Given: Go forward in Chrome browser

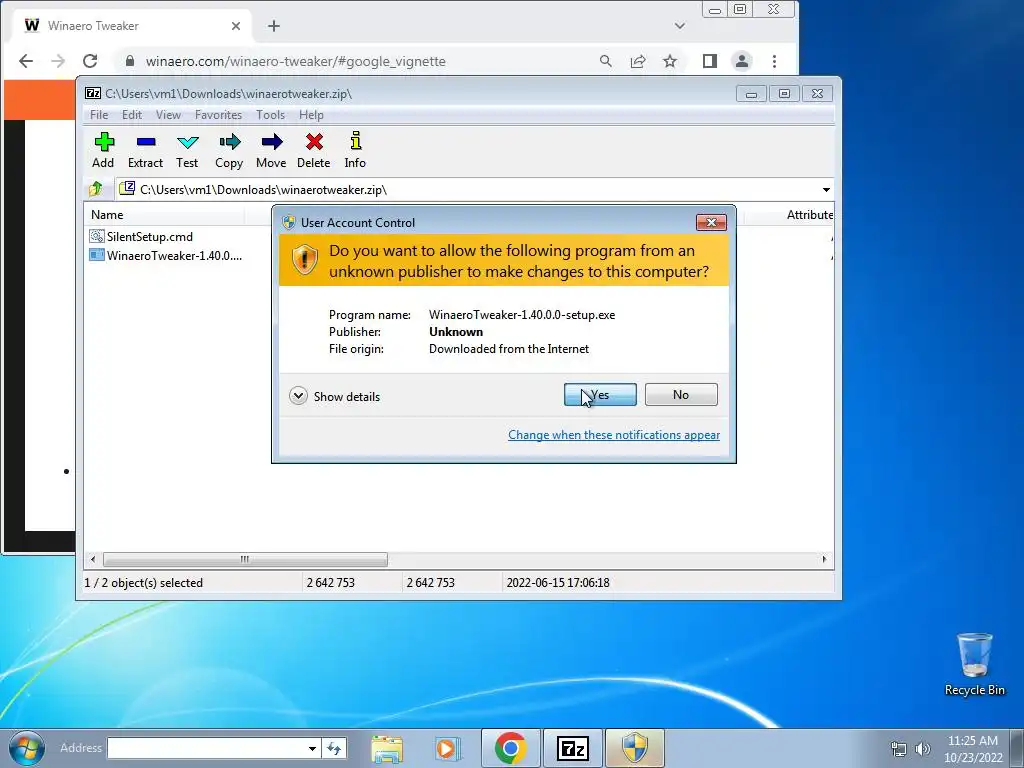Looking at the screenshot, I should tap(58, 61).
